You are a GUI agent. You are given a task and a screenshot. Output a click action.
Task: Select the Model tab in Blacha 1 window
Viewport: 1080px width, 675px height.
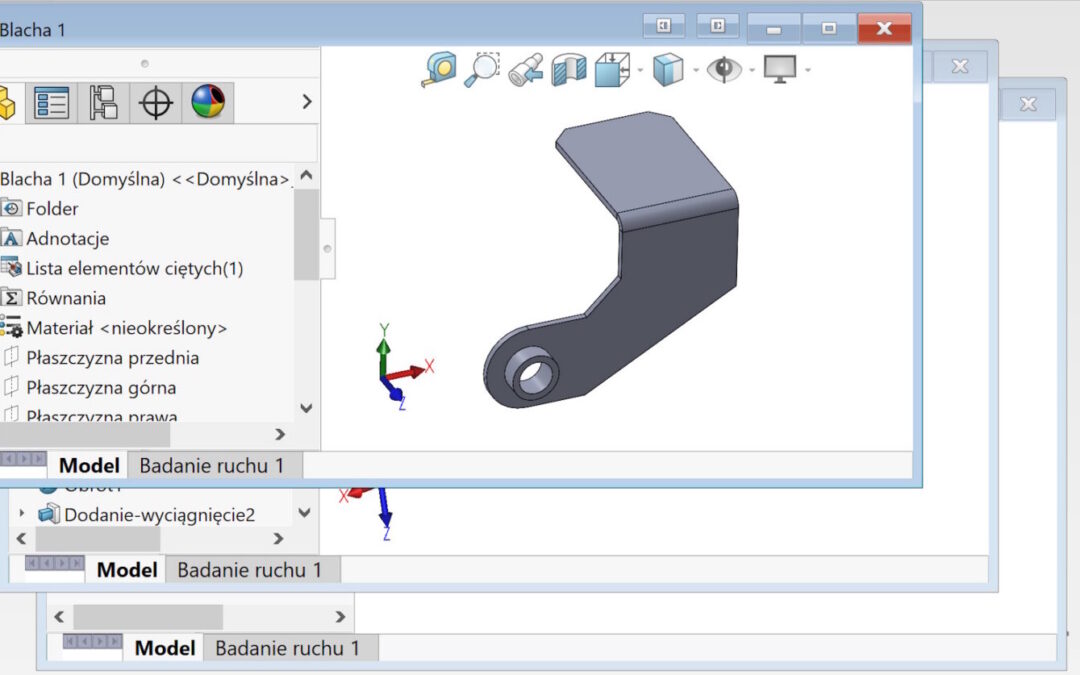(x=89, y=465)
